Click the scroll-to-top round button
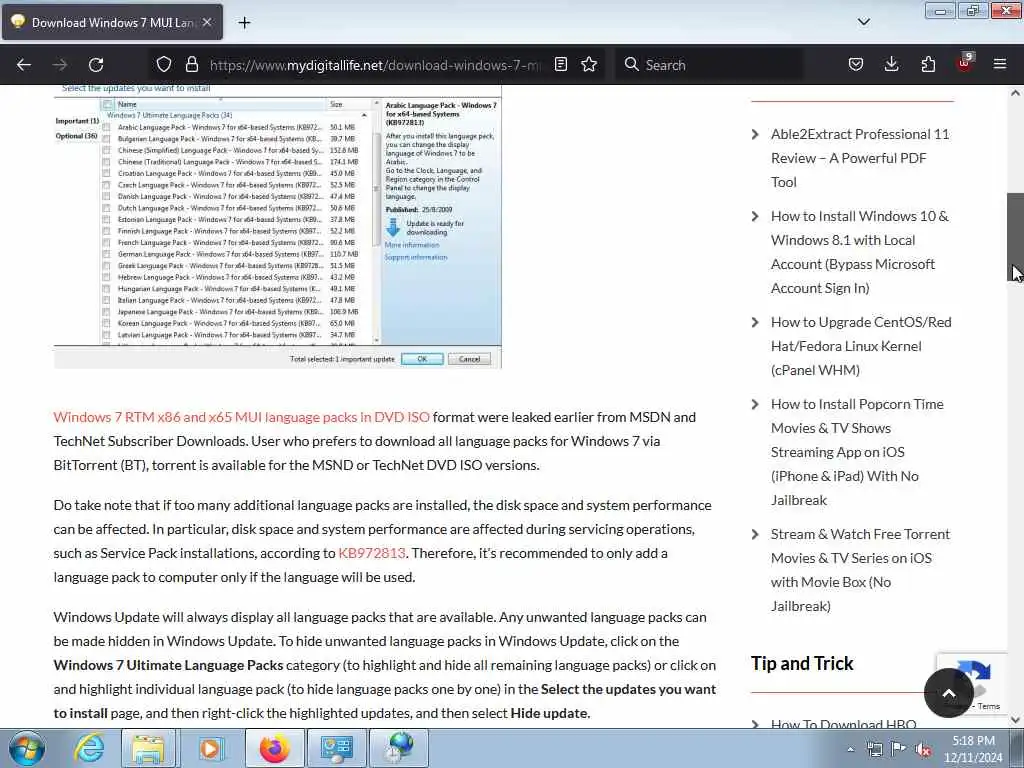Viewport: 1024px width, 768px height. pyautogui.click(x=948, y=694)
